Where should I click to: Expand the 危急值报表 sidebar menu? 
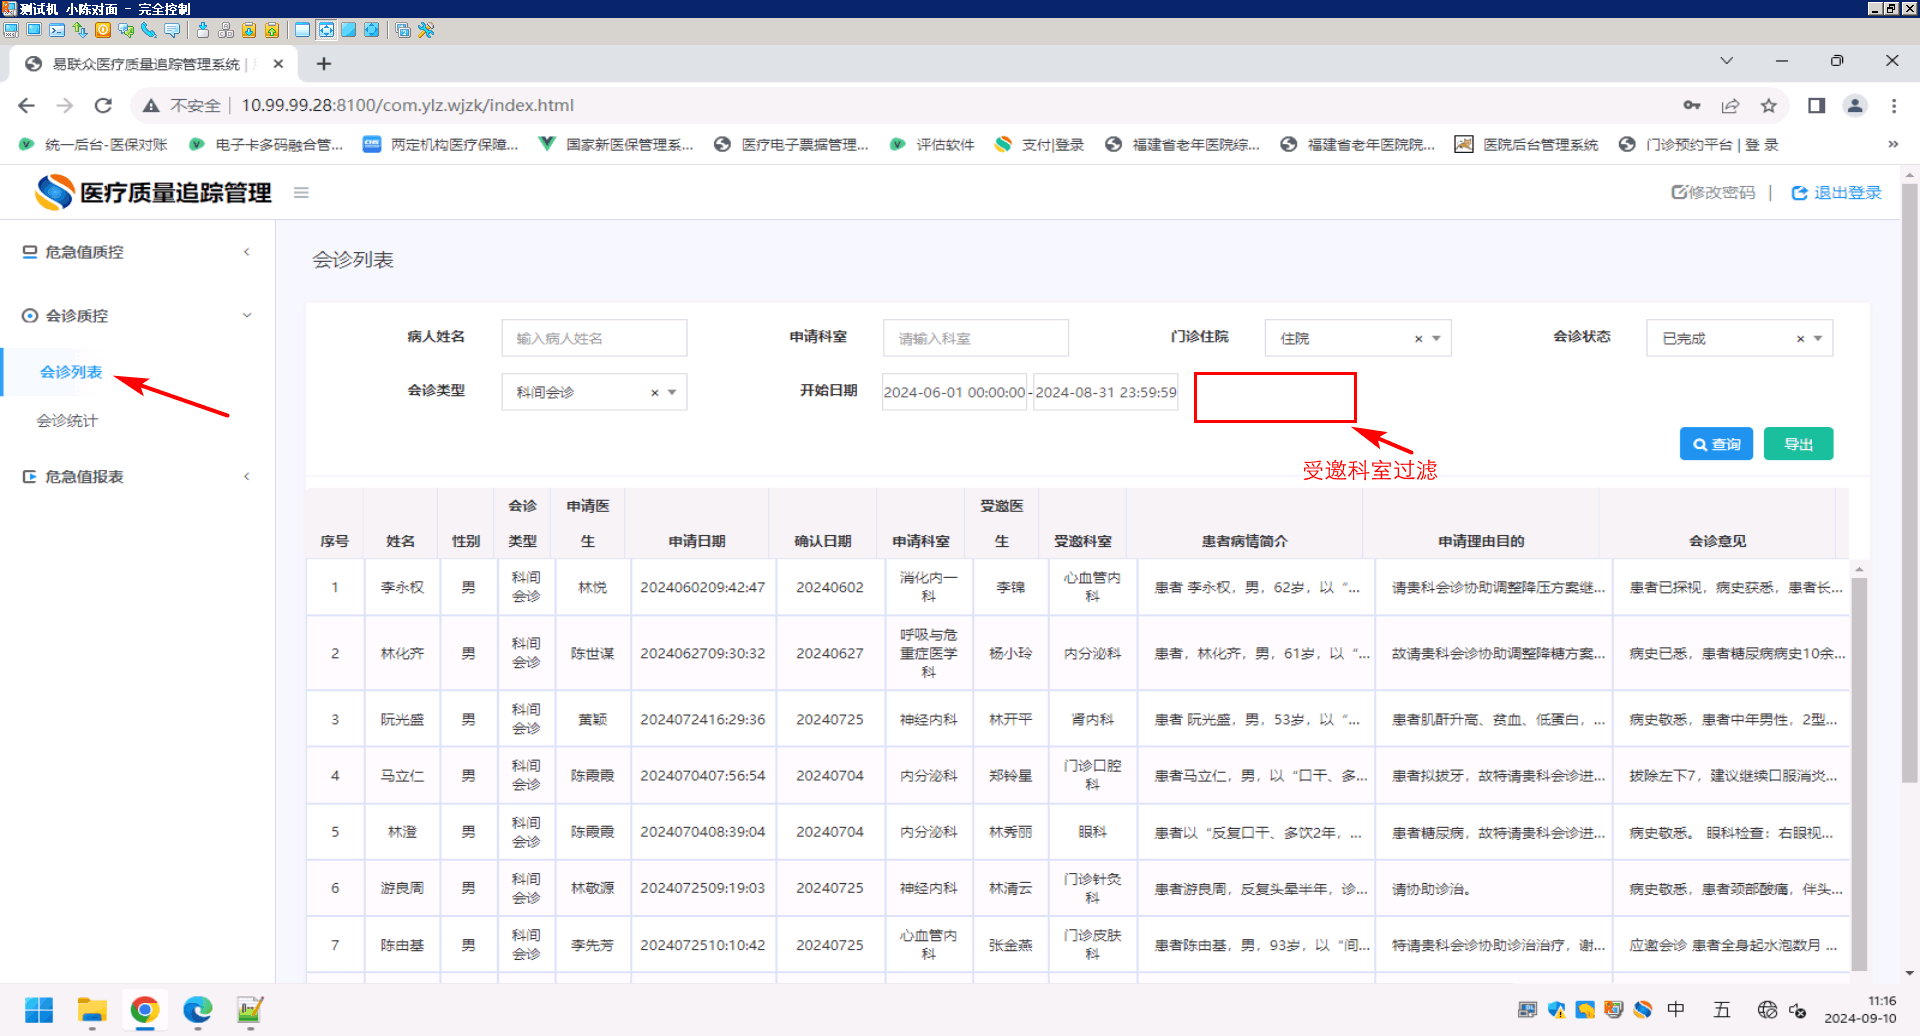(138, 477)
